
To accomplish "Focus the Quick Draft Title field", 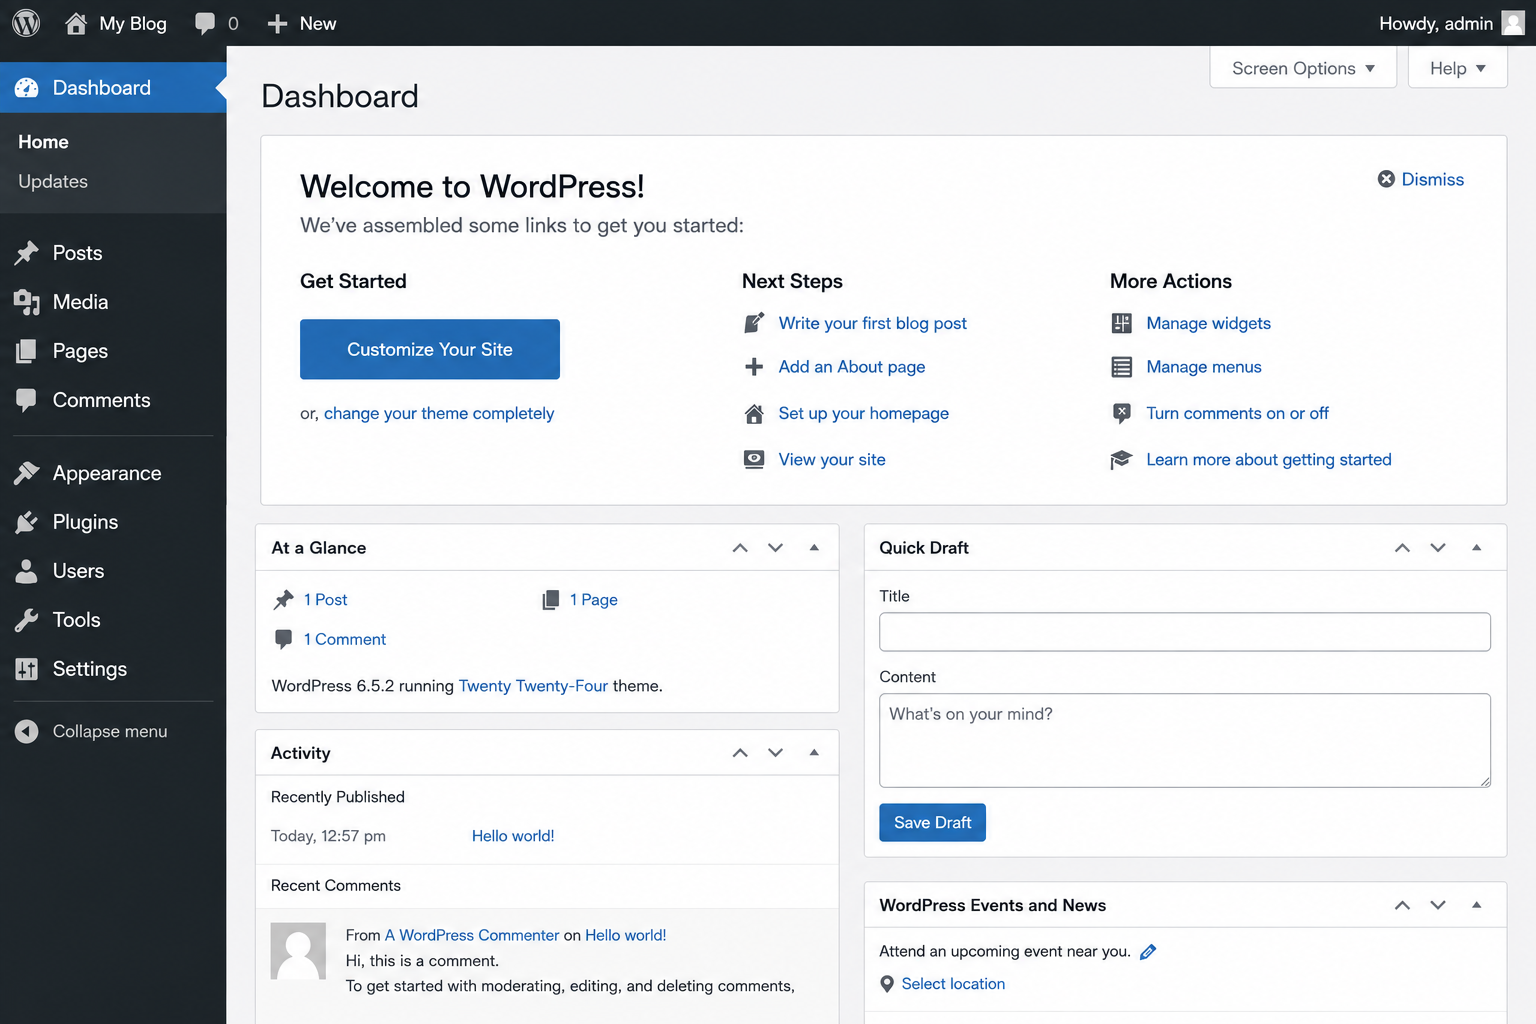I will pos(1185,632).
